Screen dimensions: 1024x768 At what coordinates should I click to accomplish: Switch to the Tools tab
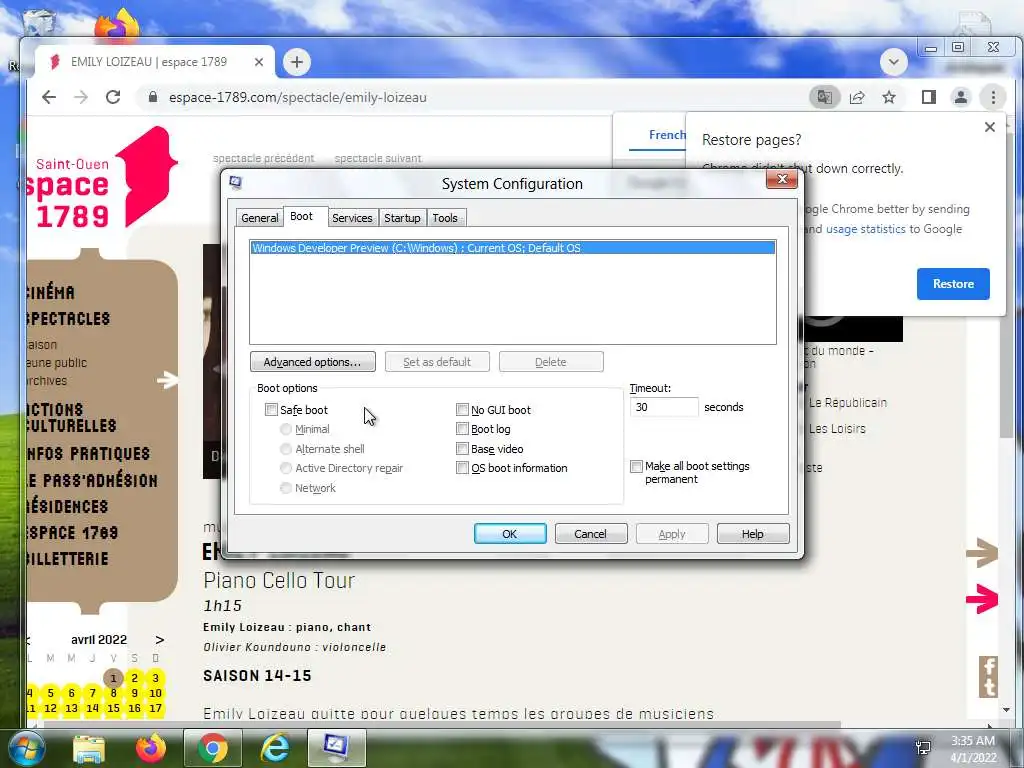(445, 218)
